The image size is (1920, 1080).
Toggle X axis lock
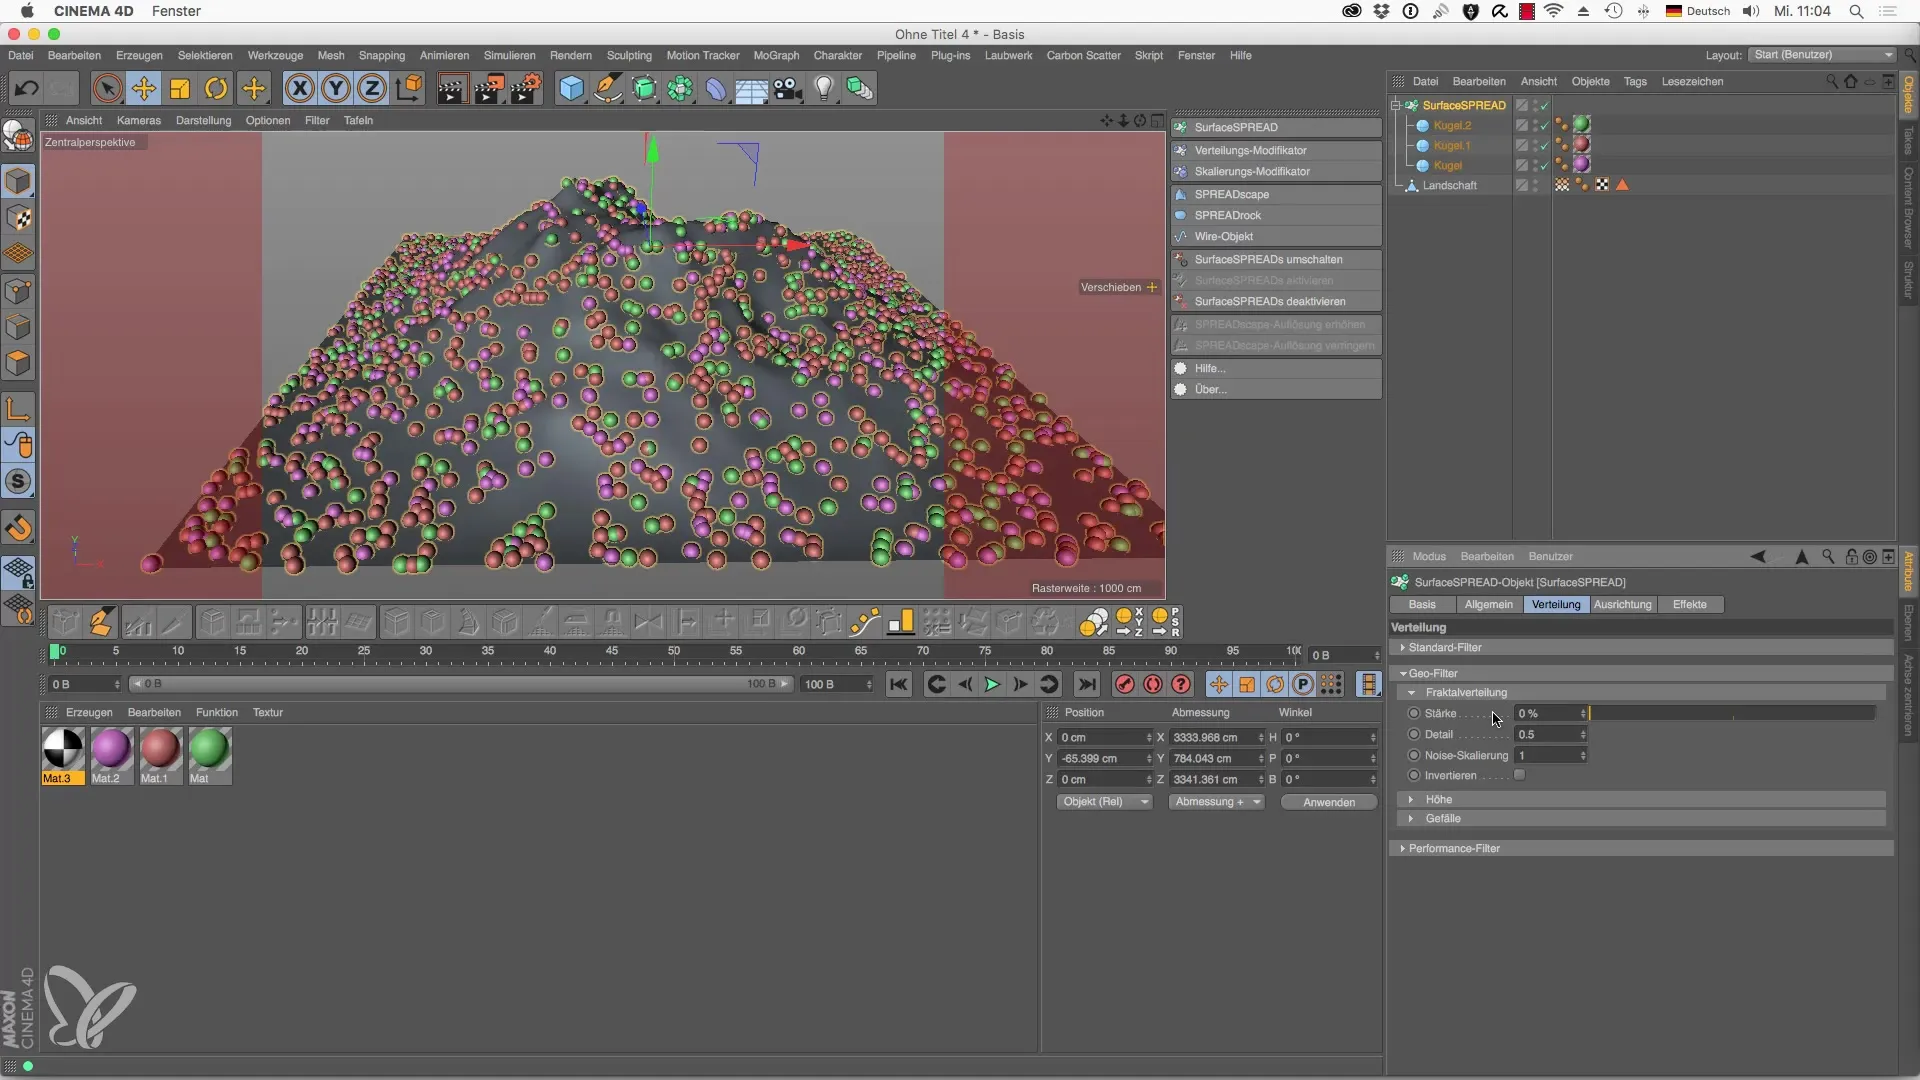pos(299,89)
